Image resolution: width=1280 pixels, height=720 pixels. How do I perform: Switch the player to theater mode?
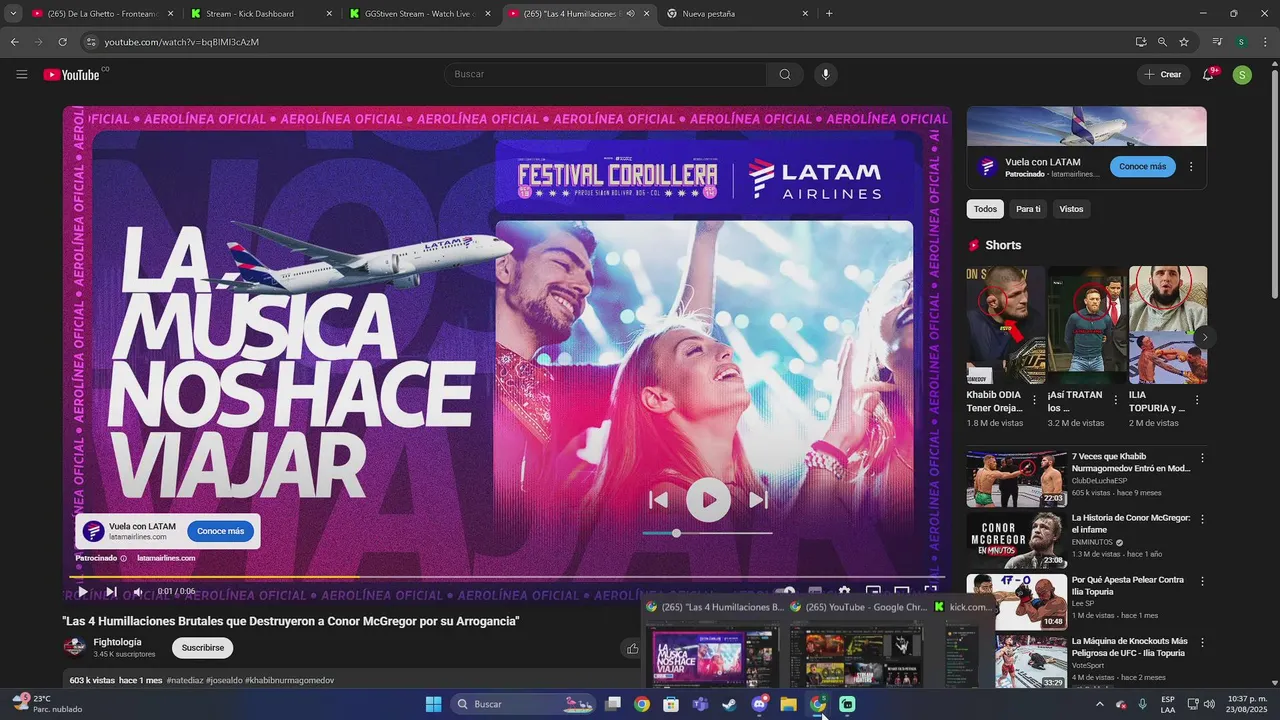[901, 592]
